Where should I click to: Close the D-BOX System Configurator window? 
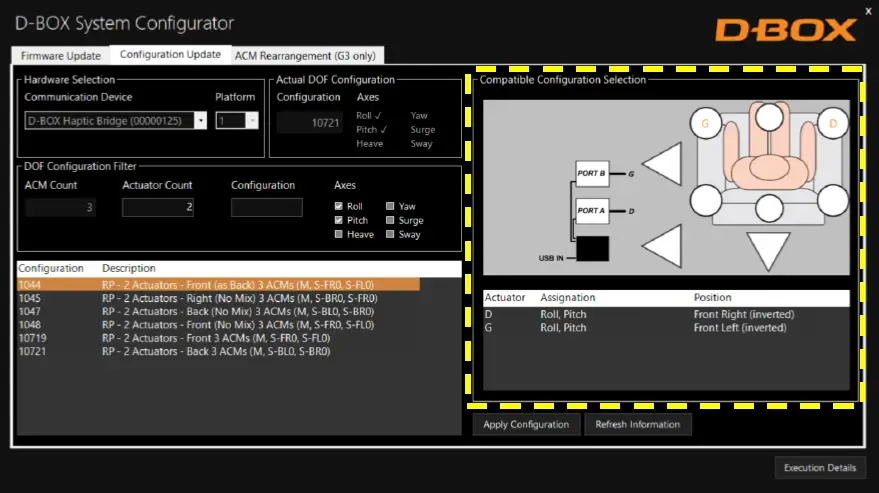868,11
